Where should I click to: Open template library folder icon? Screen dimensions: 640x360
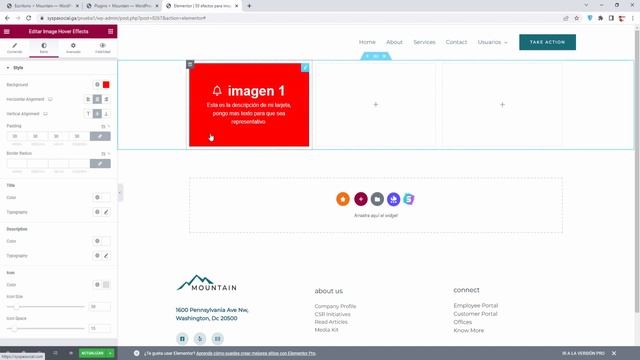pos(377,199)
